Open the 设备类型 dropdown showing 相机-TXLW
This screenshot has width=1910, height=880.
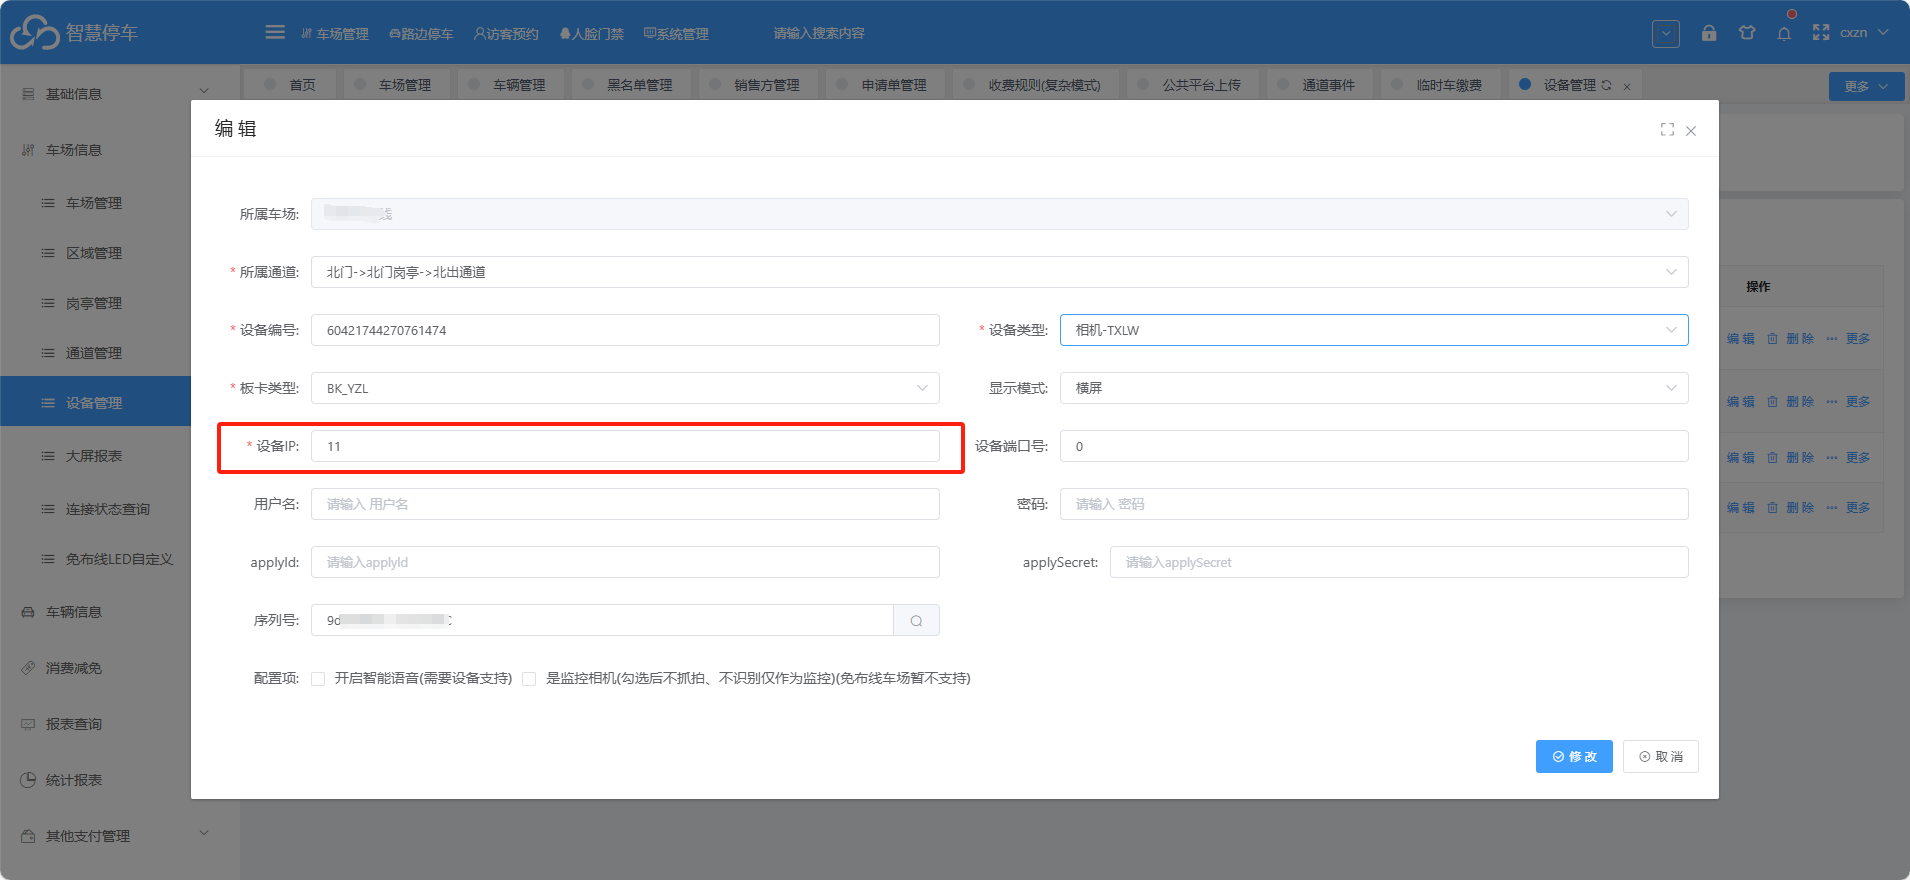1374,330
